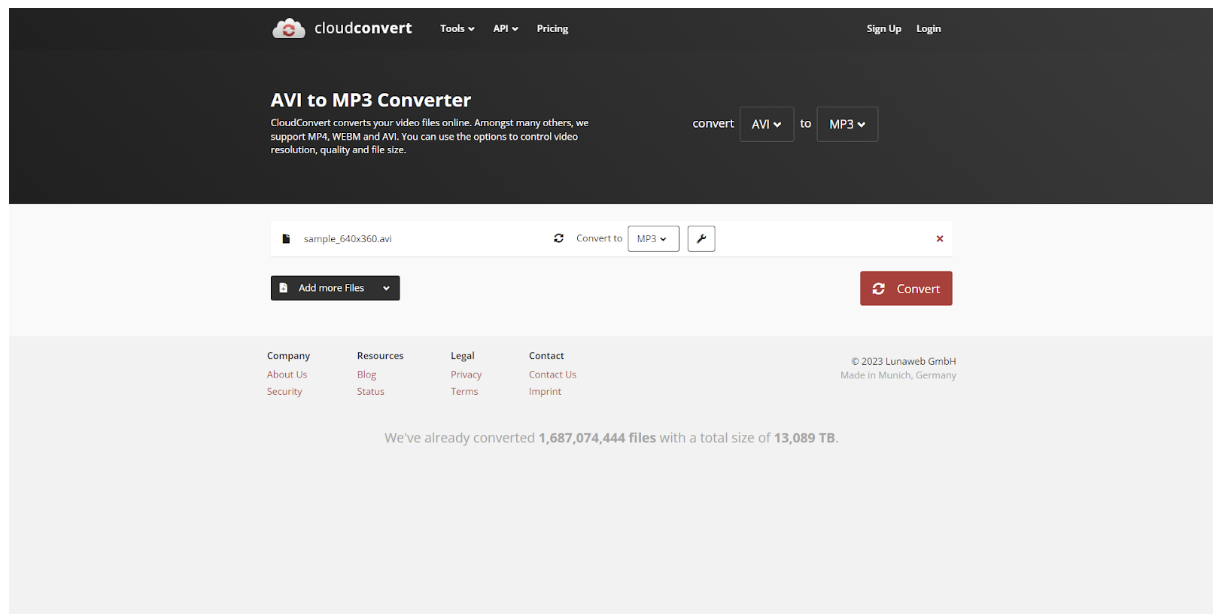Click the Made in Munich, Germany text
Screen dimensions: 1222x616
pyautogui.click(x=898, y=375)
